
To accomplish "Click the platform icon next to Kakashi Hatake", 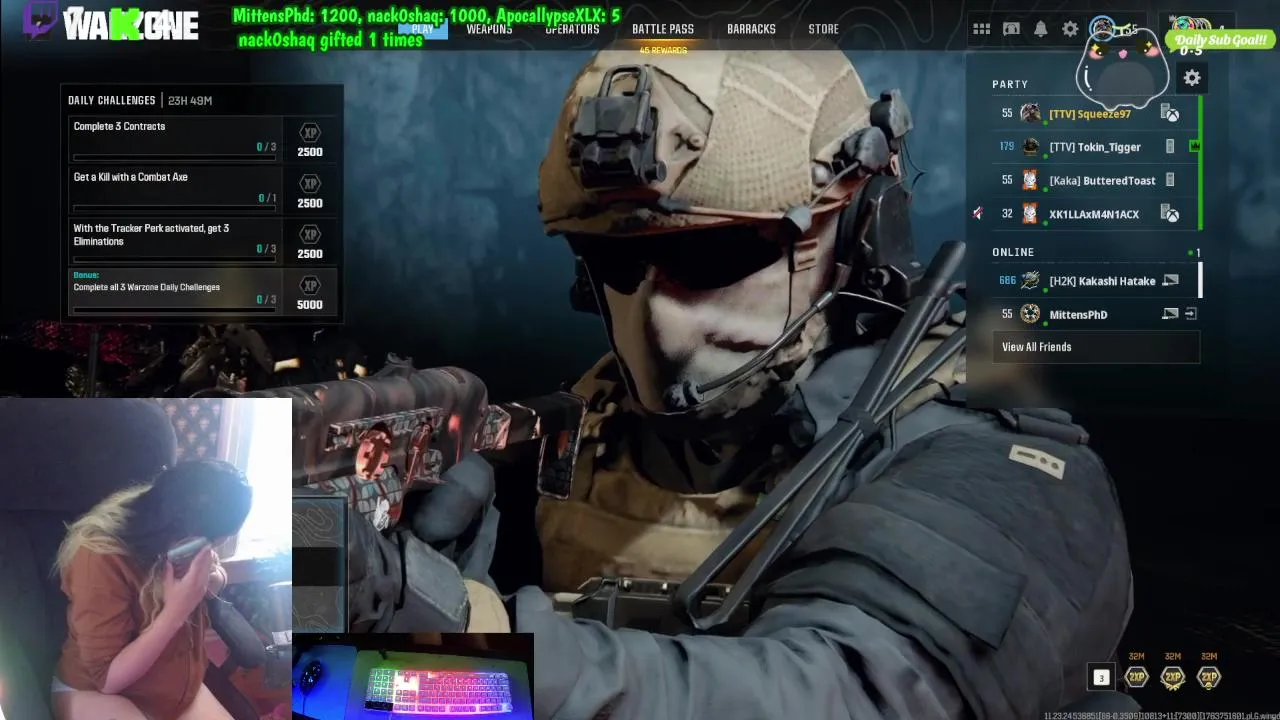I will click(1170, 281).
